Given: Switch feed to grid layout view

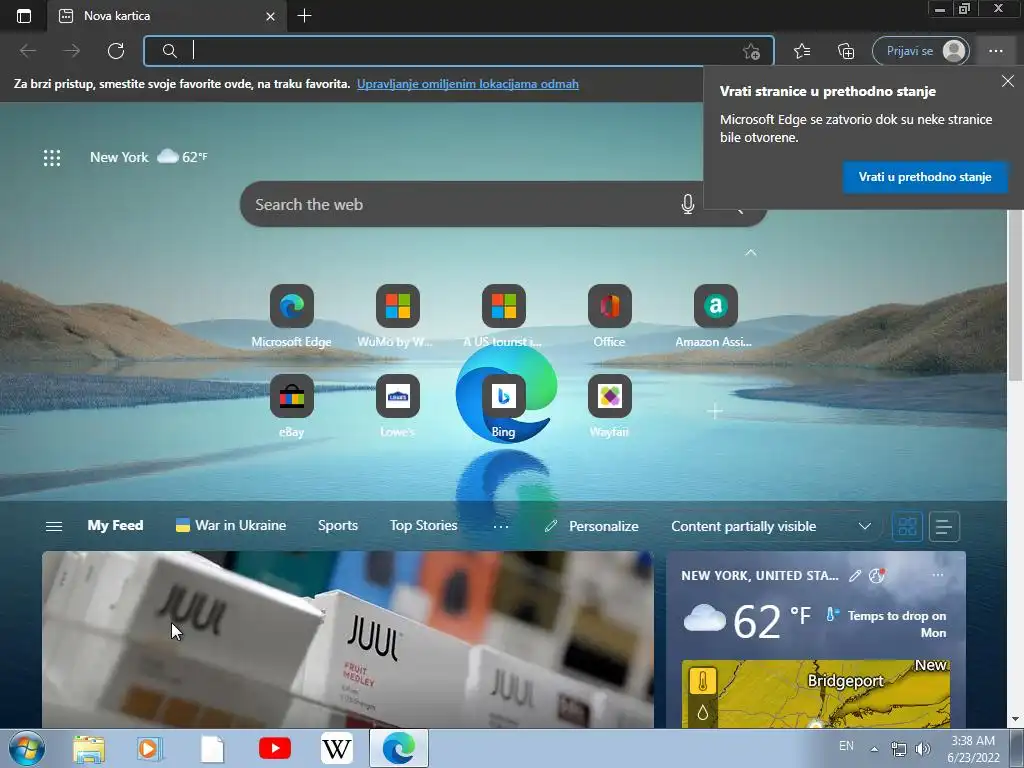Looking at the screenshot, I should pyautogui.click(x=907, y=526).
